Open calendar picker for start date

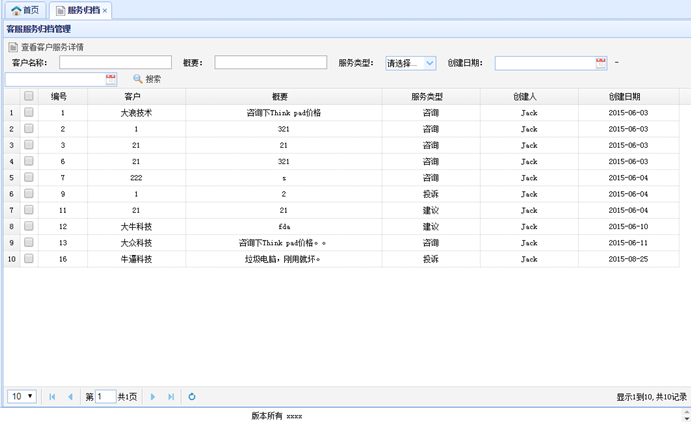[x=601, y=63]
